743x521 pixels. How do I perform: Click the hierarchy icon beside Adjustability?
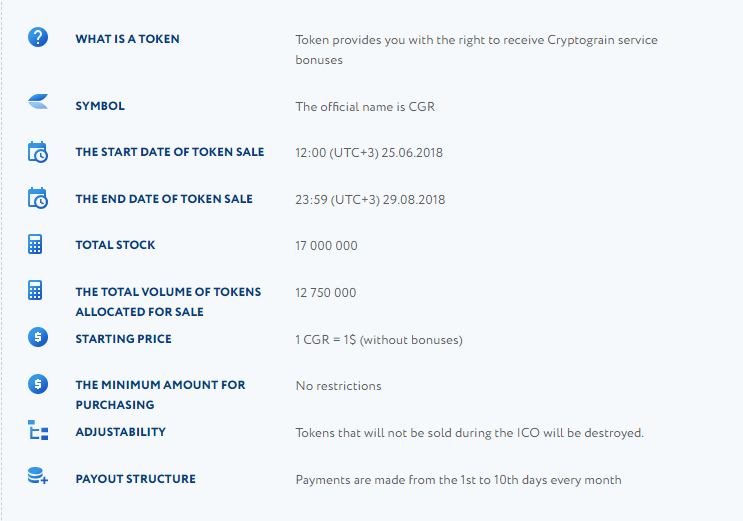pyautogui.click(x=38, y=430)
